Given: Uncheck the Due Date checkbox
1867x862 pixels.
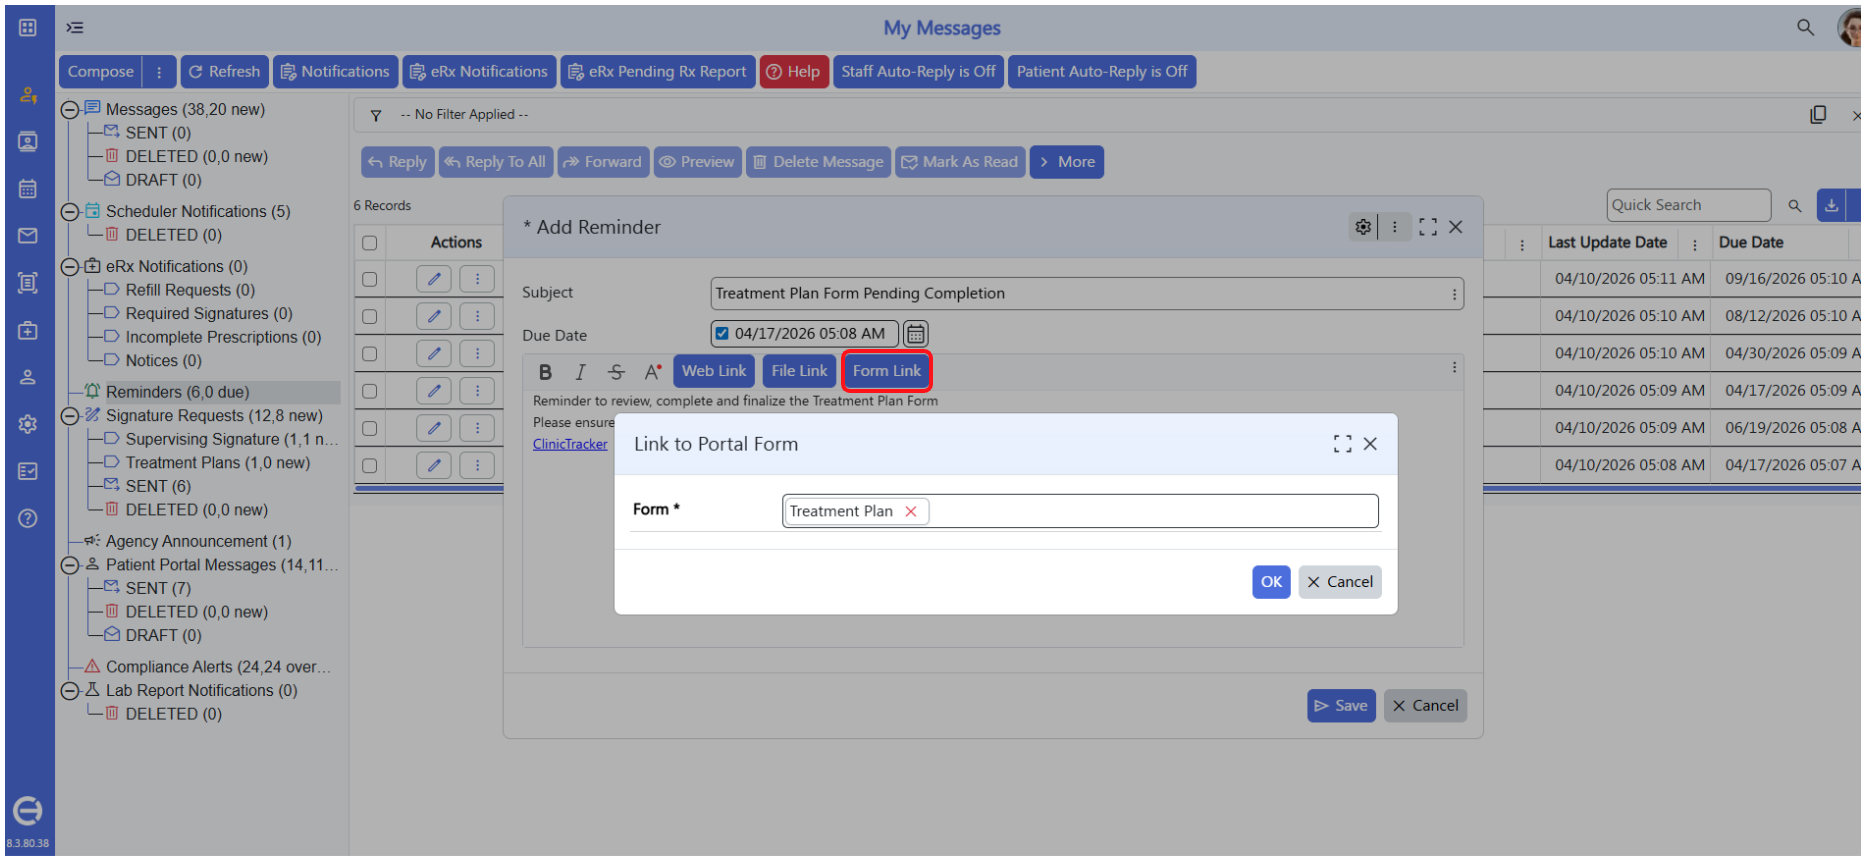Looking at the screenshot, I should point(722,333).
